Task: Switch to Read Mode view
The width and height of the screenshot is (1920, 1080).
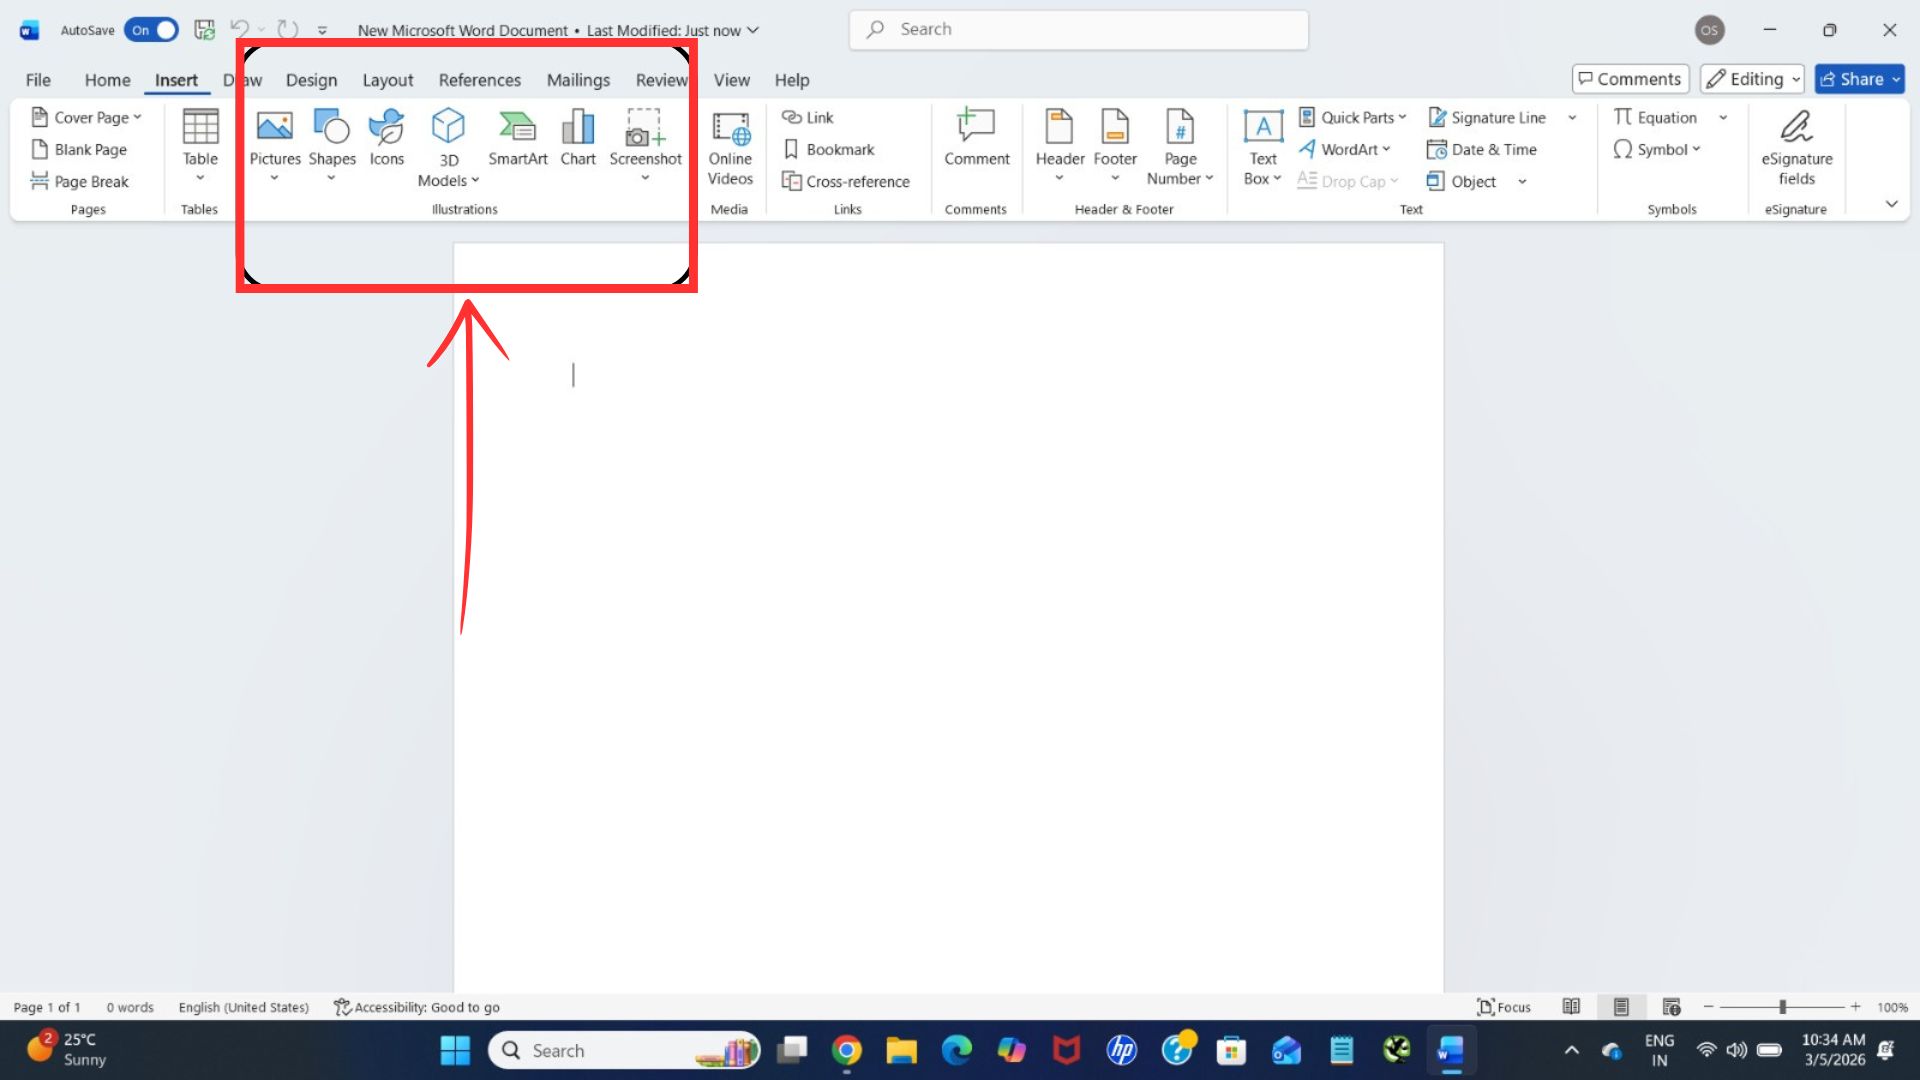Action: click(1571, 1007)
